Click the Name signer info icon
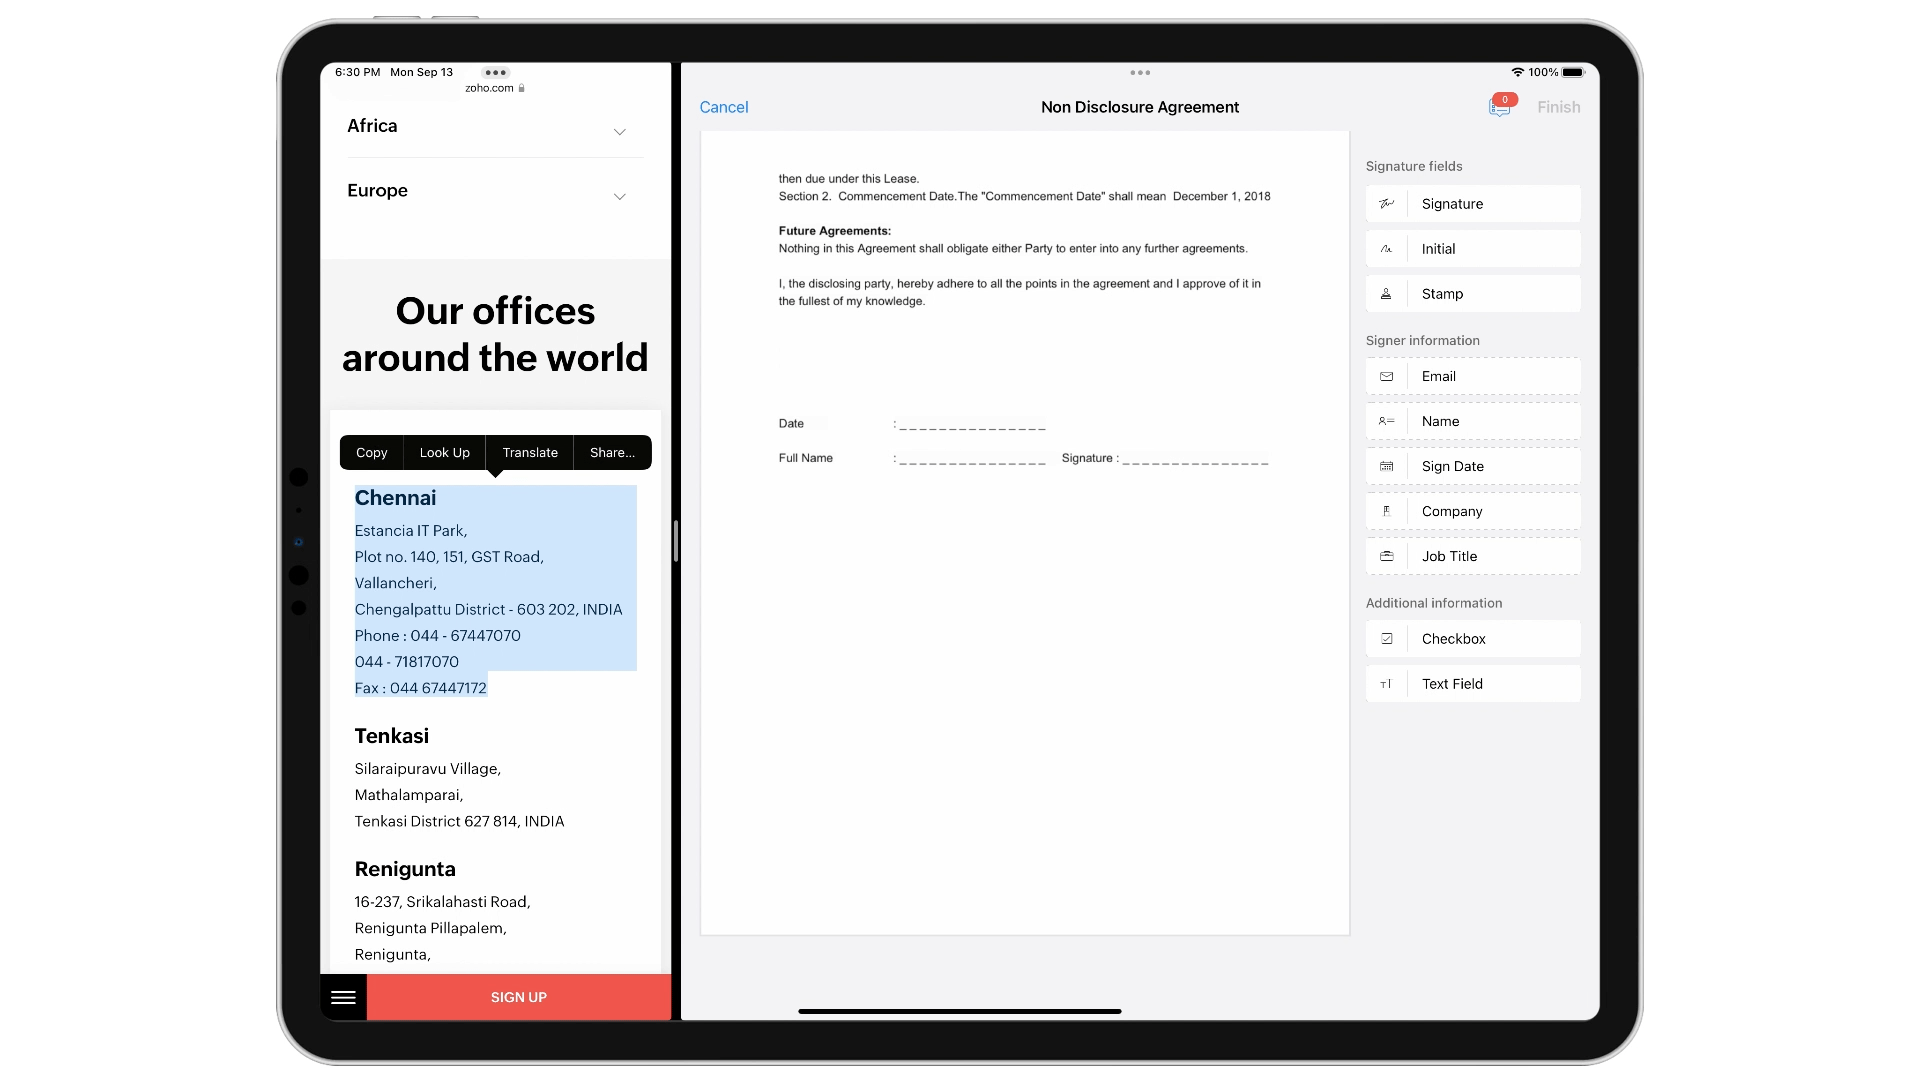The width and height of the screenshot is (1920, 1080). point(1387,421)
